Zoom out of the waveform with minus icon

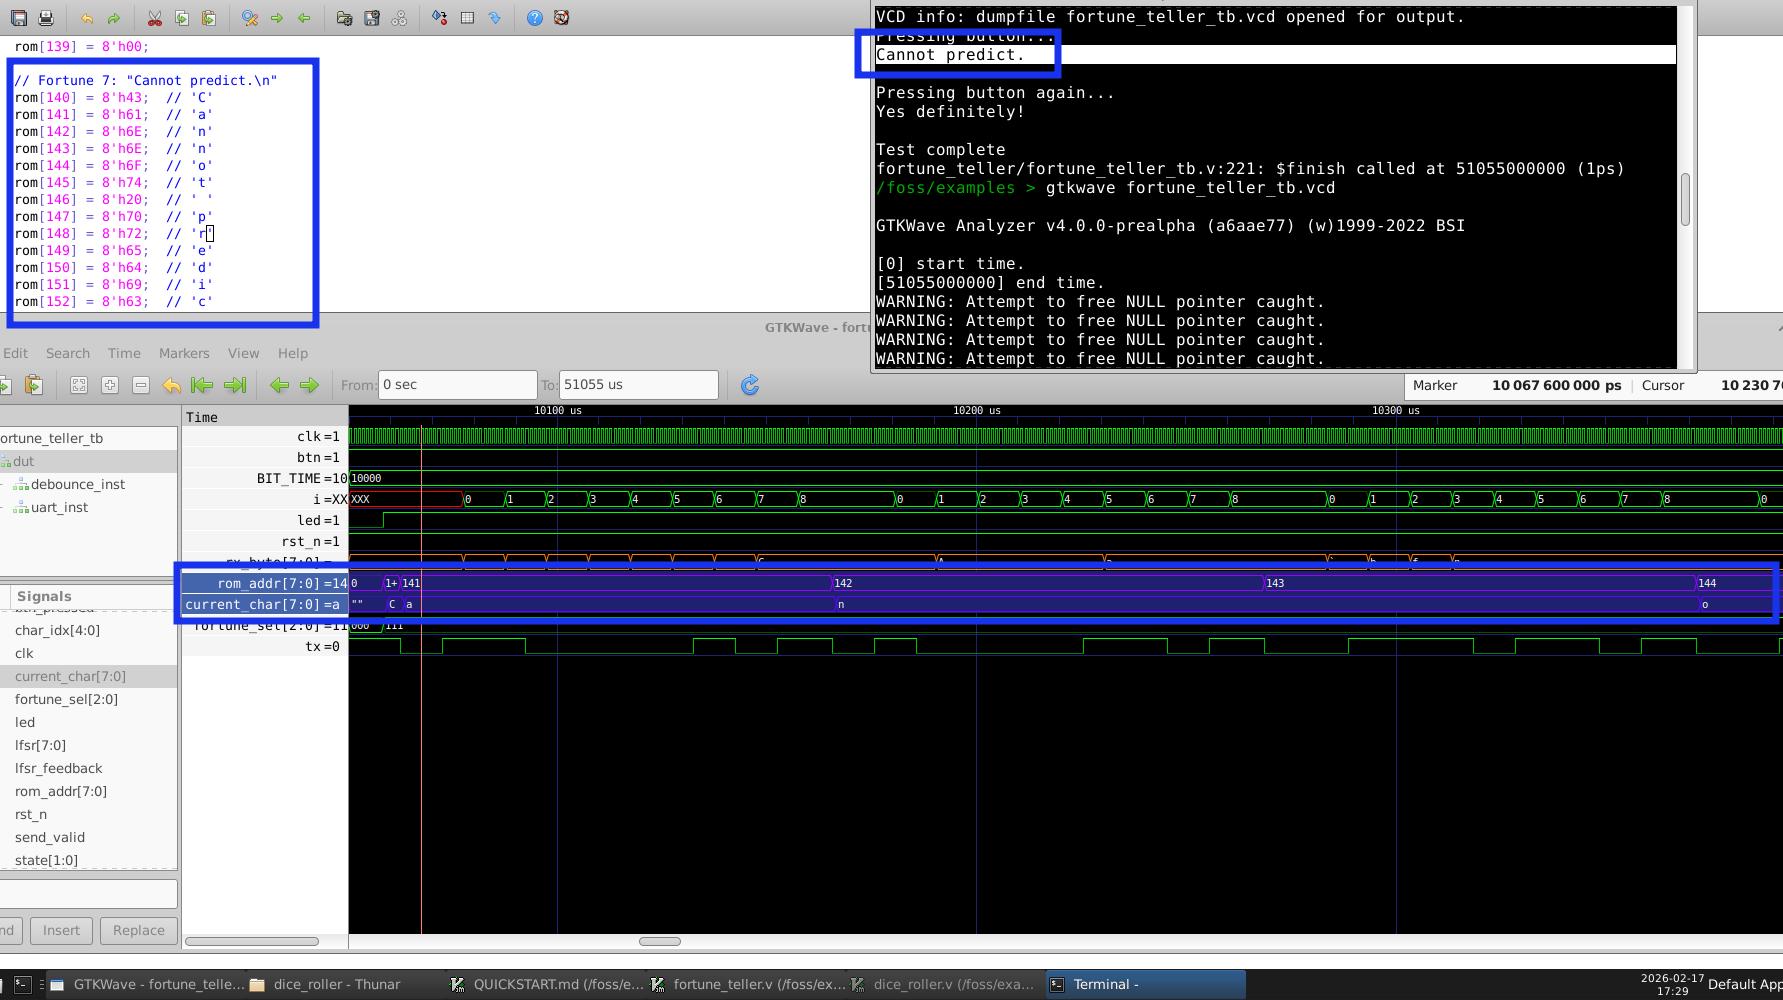[x=141, y=385]
